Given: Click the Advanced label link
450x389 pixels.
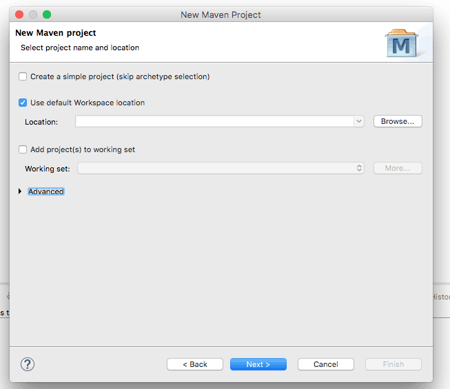Looking at the screenshot, I should 46,191.
